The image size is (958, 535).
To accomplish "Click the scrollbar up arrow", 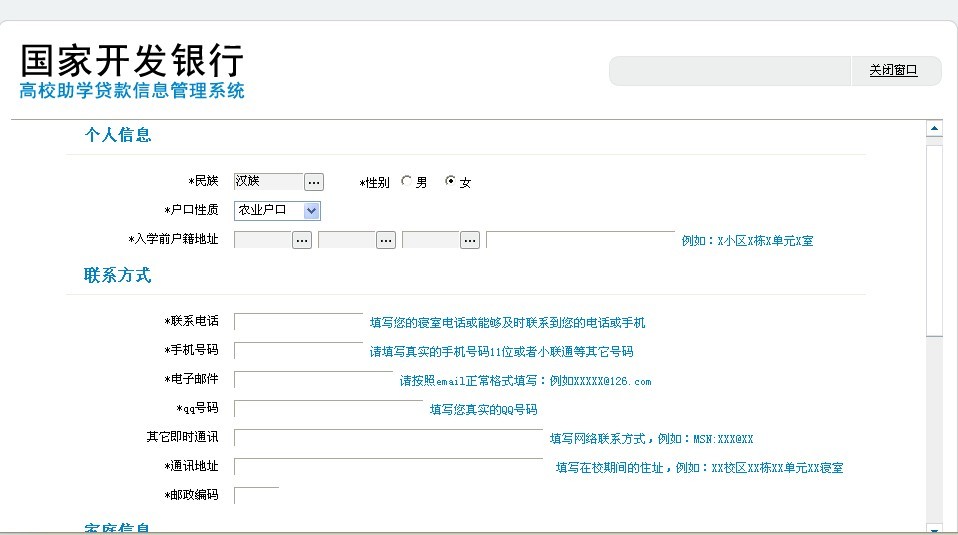I will tap(934, 128).
